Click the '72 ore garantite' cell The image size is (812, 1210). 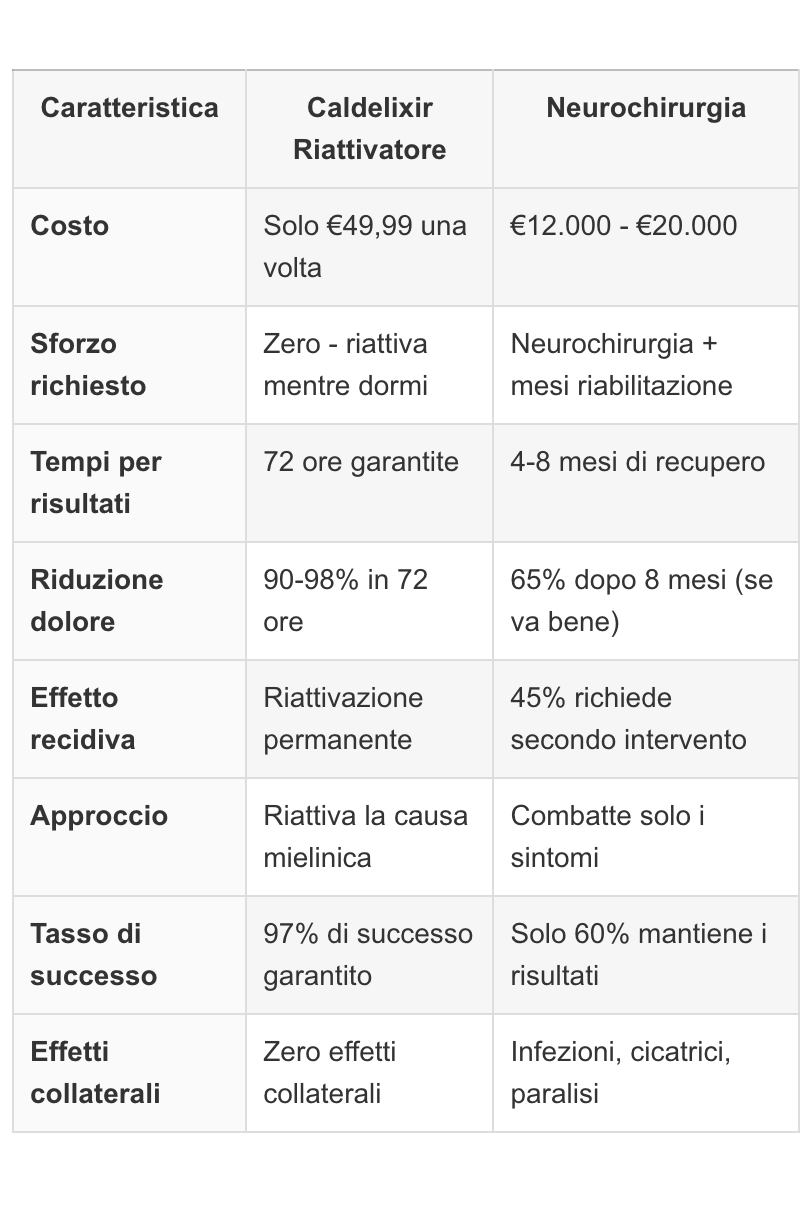(x=360, y=462)
